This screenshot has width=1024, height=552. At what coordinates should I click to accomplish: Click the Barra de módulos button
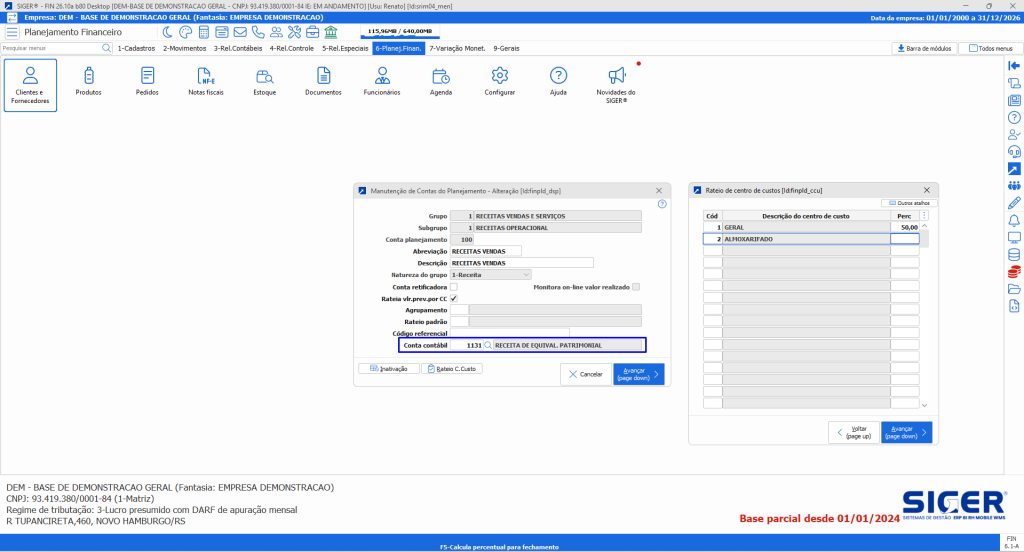[x=924, y=48]
